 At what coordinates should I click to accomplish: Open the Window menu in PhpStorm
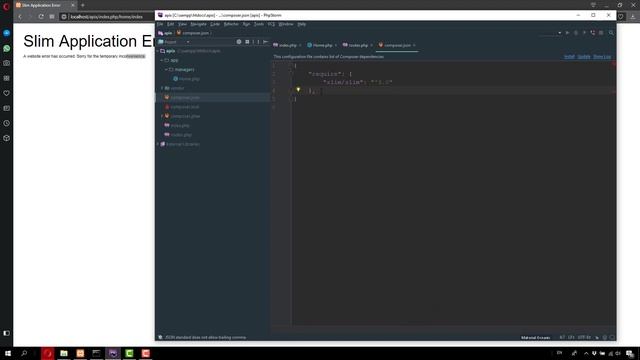coord(286,24)
